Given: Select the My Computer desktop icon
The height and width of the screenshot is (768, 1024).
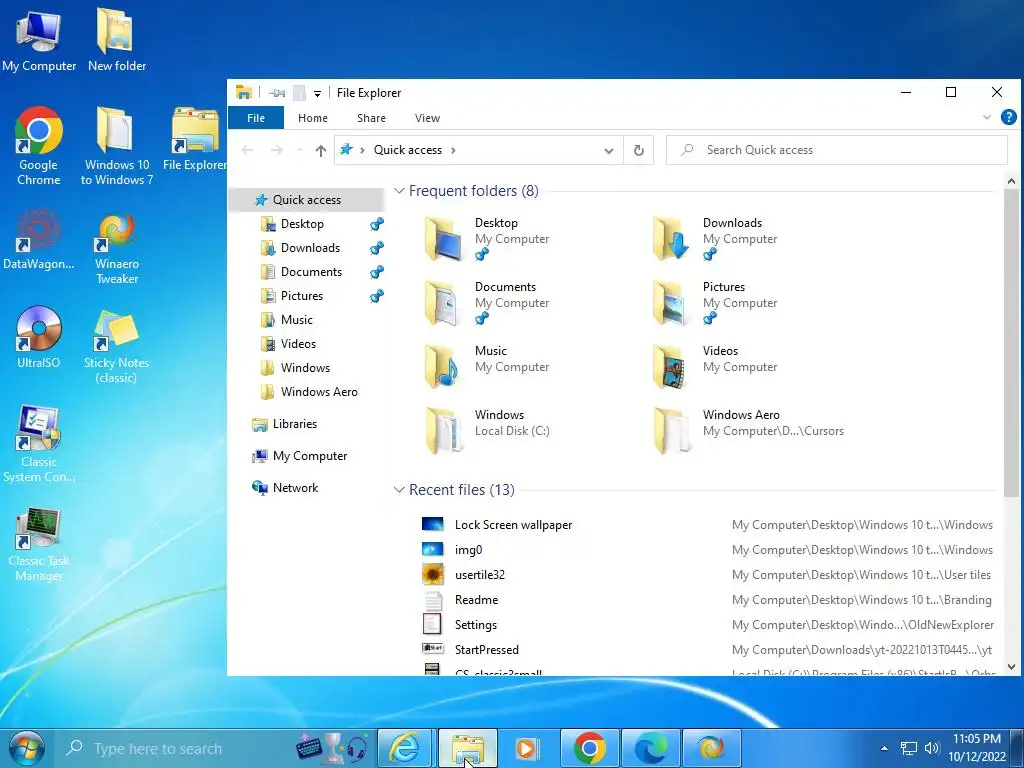Looking at the screenshot, I should pos(39,40).
